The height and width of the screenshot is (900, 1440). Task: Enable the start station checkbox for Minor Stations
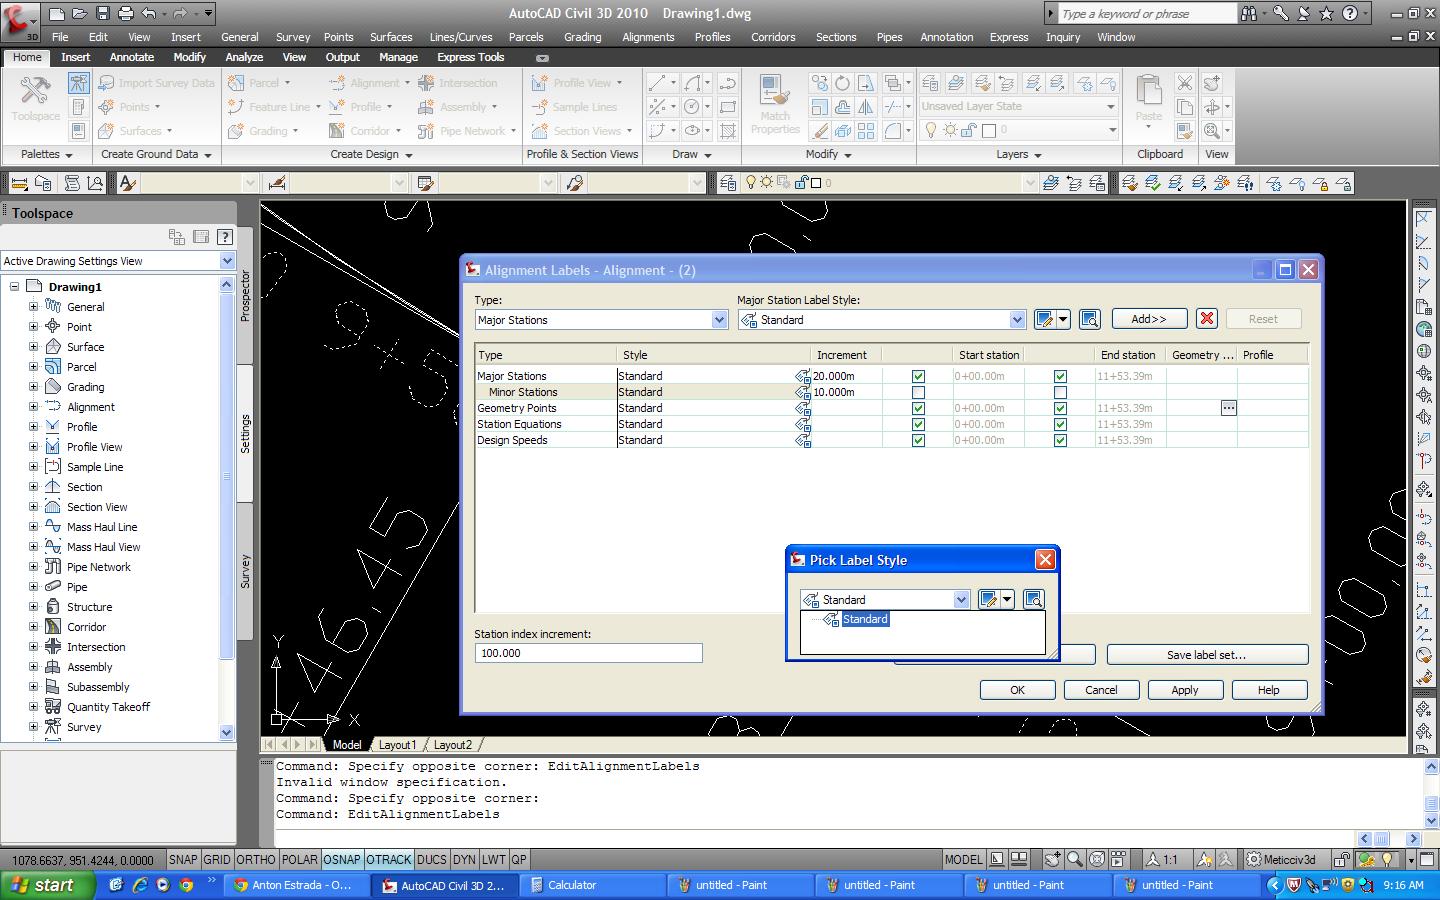pyautogui.click(x=918, y=393)
